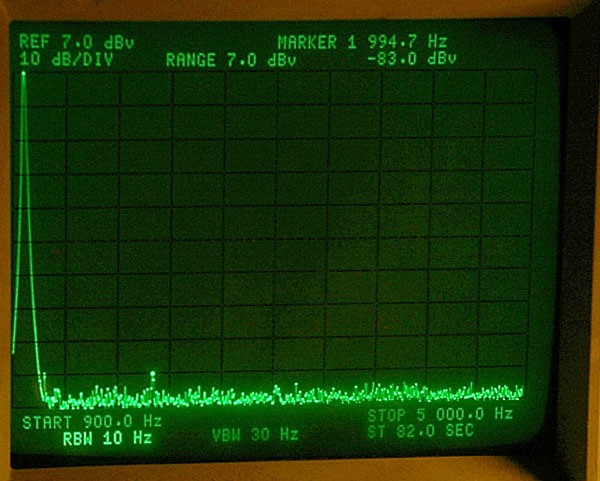Click the RANGE 7.0 dBV readout
The width and height of the screenshot is (600, 481).
coord(231,60)
